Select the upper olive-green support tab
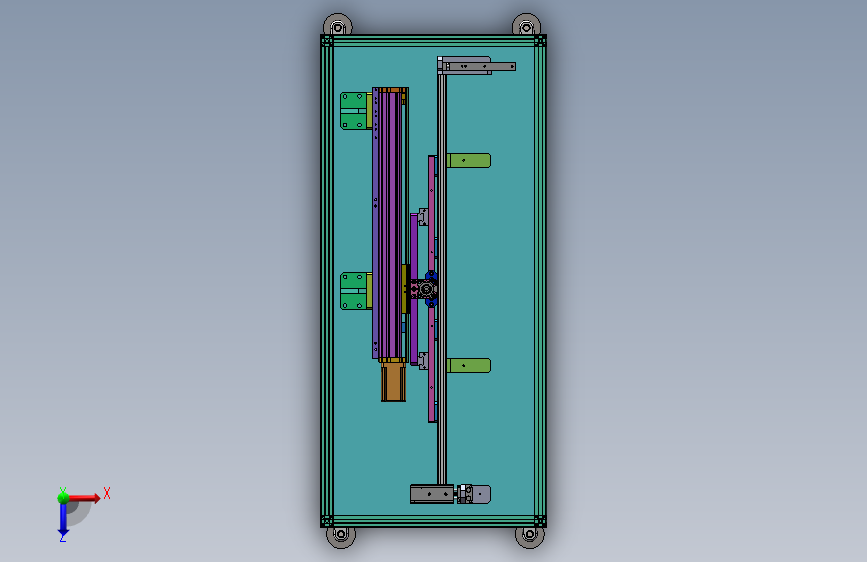Image resolution: width=867 pixels, height=562 pixels. pos(469,160)
